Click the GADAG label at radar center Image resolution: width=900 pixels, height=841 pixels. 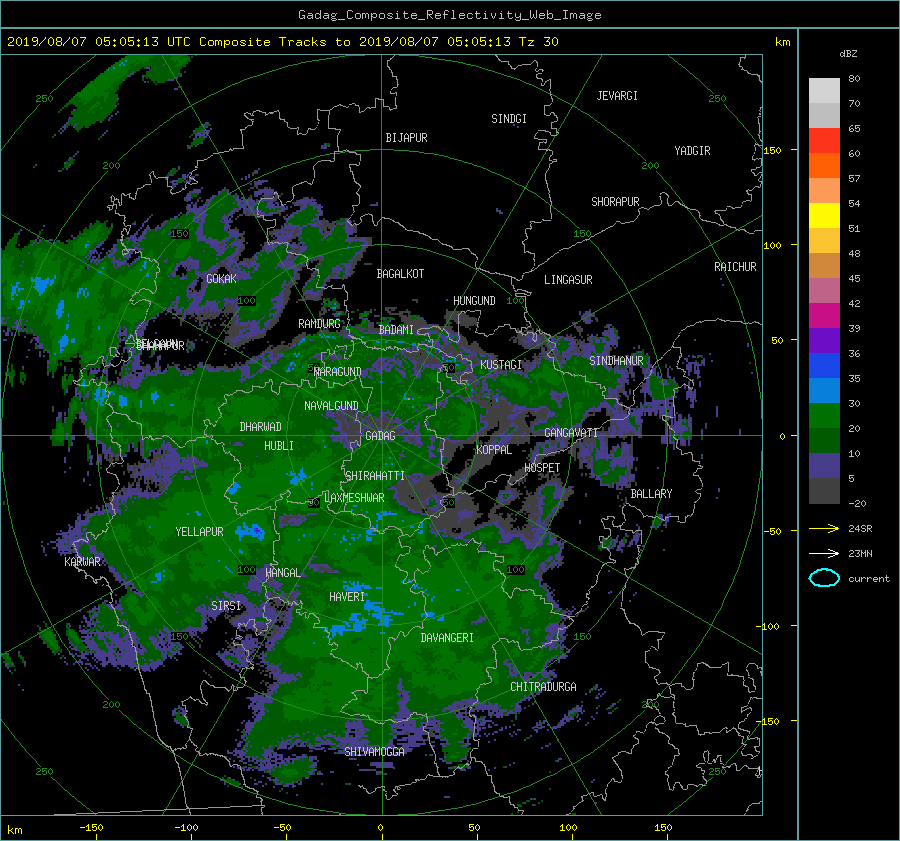click(381, 436)
